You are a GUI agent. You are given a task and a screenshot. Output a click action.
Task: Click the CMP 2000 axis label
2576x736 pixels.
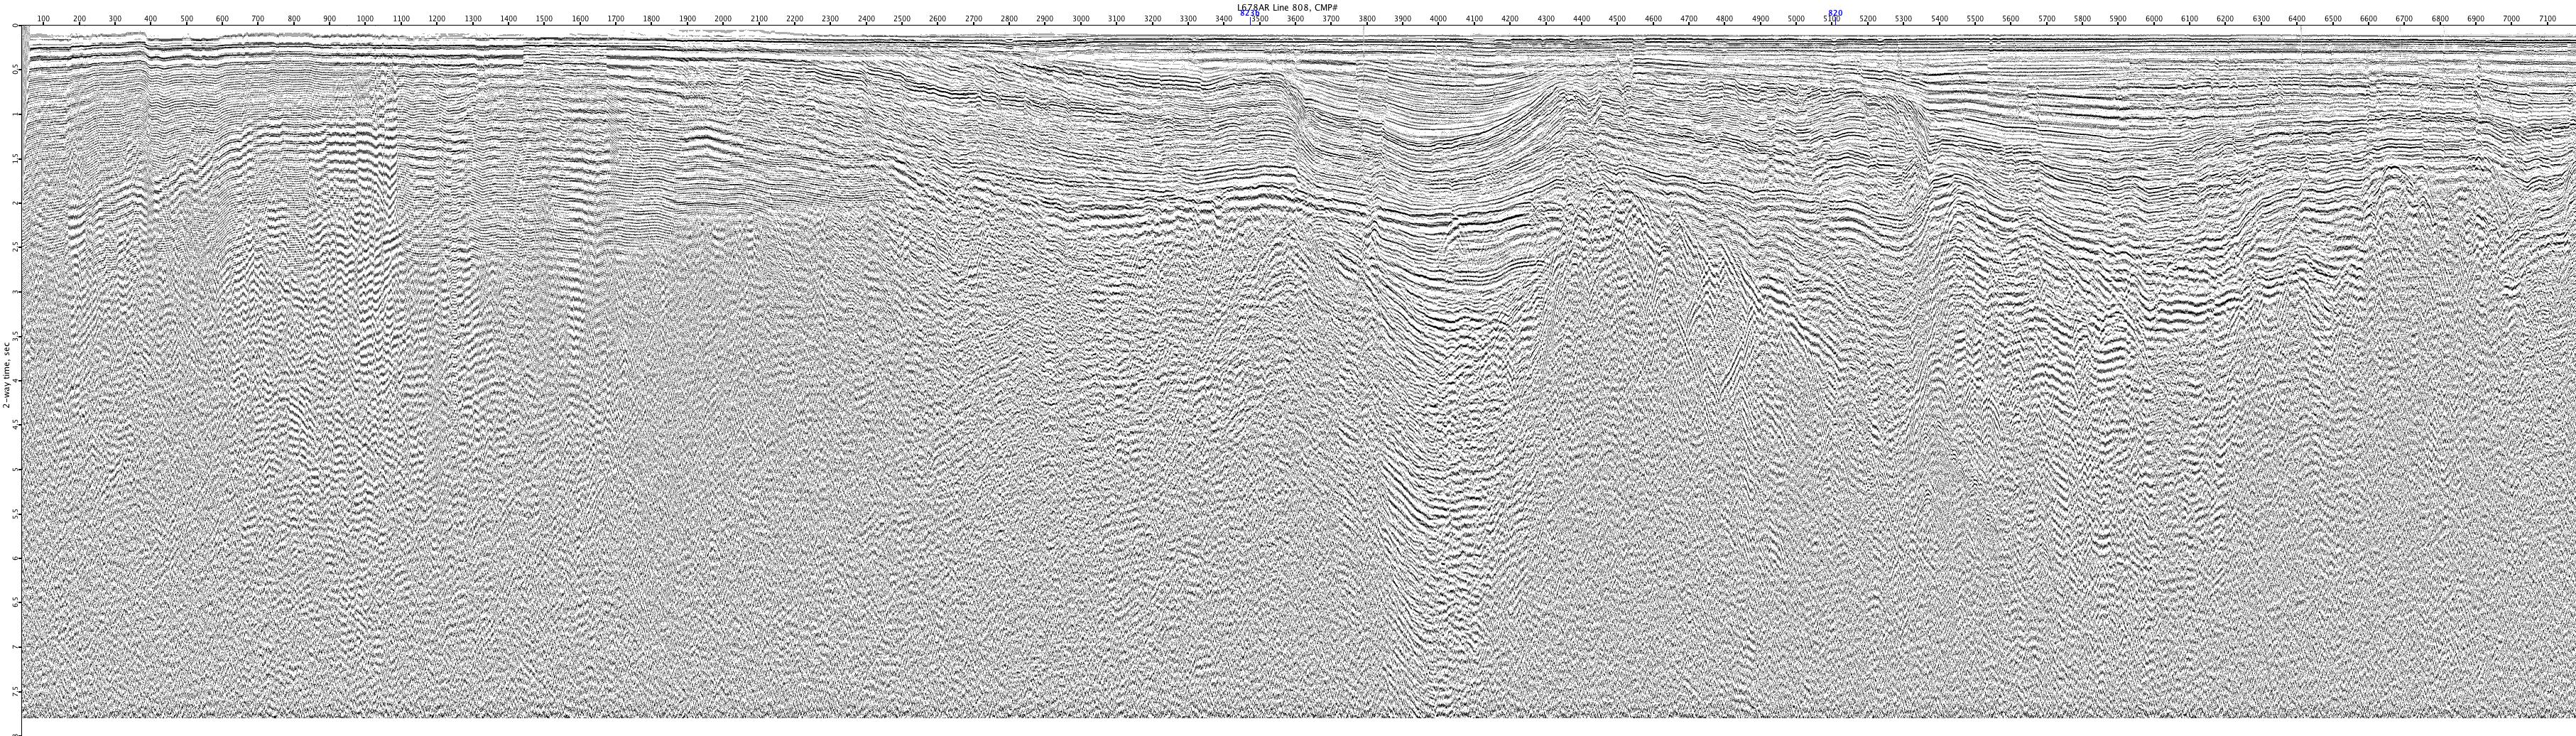click(x=723, y=19)
